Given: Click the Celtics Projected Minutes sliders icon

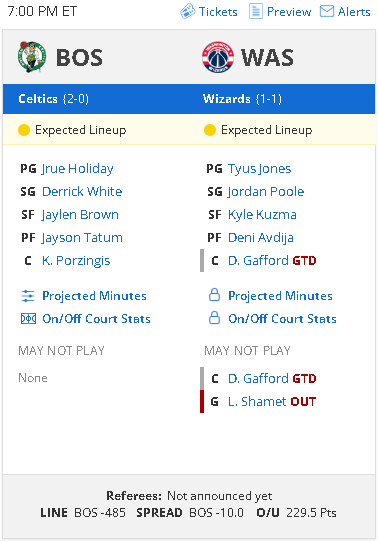Looking at the screenshot, I should coord(28,296).
